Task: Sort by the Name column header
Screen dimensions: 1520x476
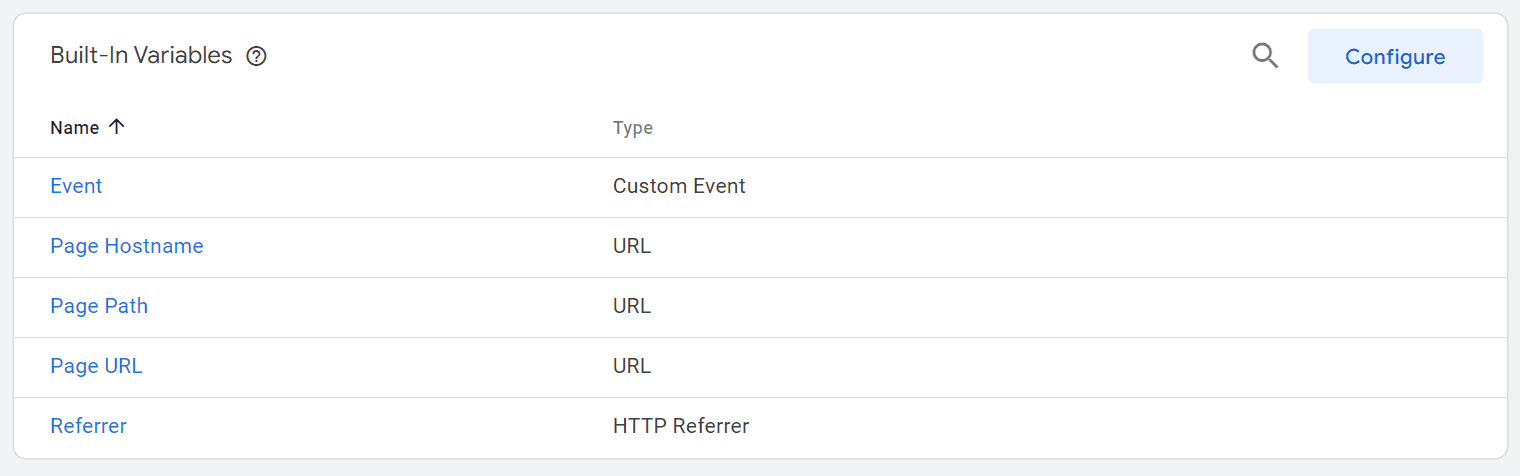Action: pyautogui.click(x=75, y=128)
